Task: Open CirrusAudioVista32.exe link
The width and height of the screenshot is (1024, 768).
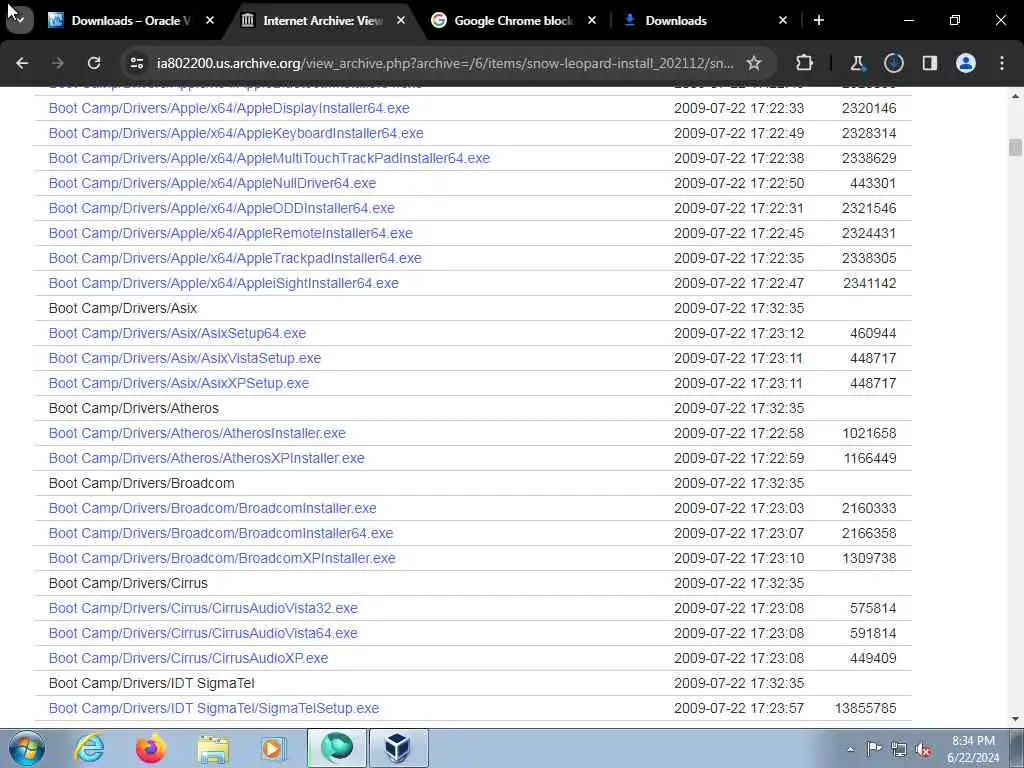Action: (x=203, y=608)
